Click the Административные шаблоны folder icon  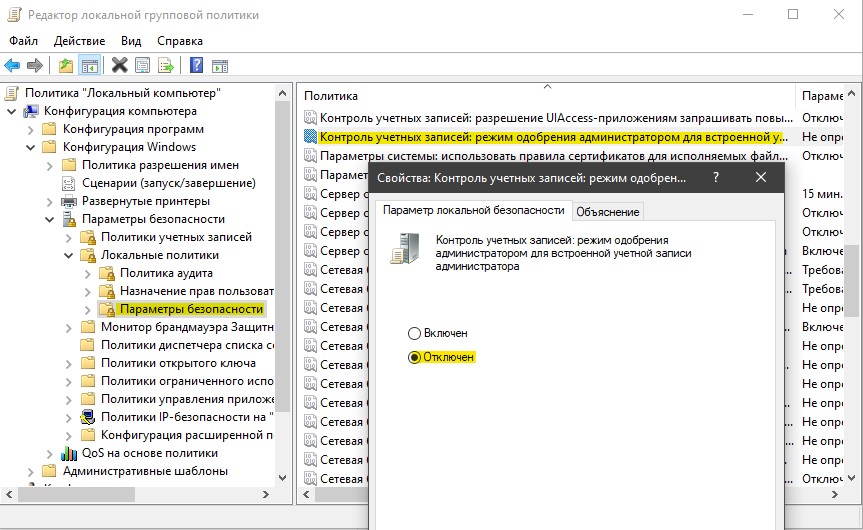click(x=50, y=471)
